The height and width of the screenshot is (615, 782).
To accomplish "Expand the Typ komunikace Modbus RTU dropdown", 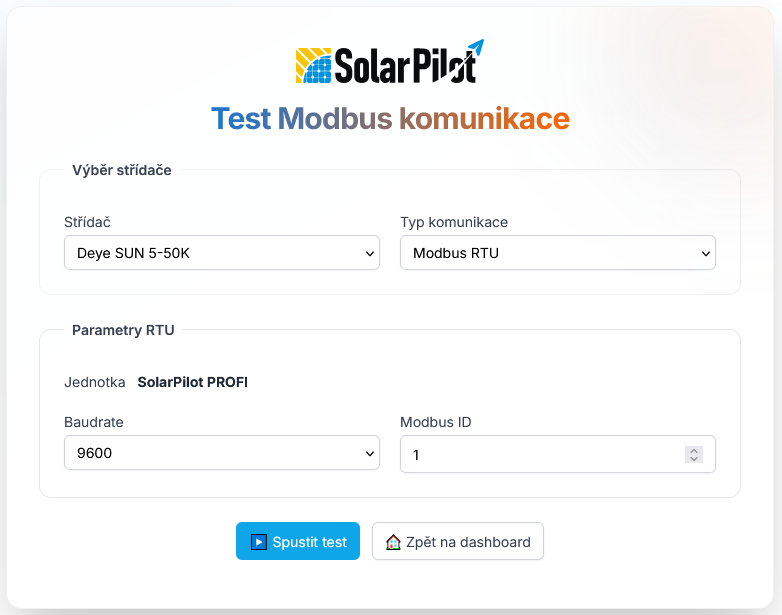I will coord(557,253).
